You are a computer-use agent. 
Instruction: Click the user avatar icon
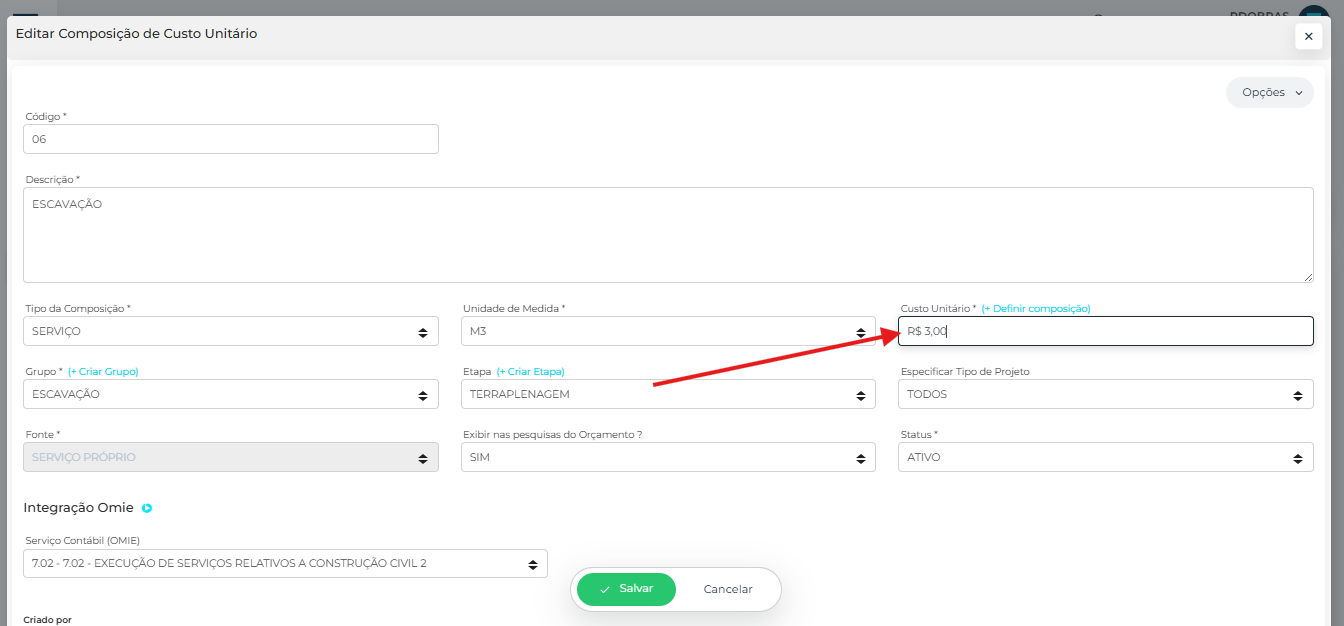coord(1313,12)
